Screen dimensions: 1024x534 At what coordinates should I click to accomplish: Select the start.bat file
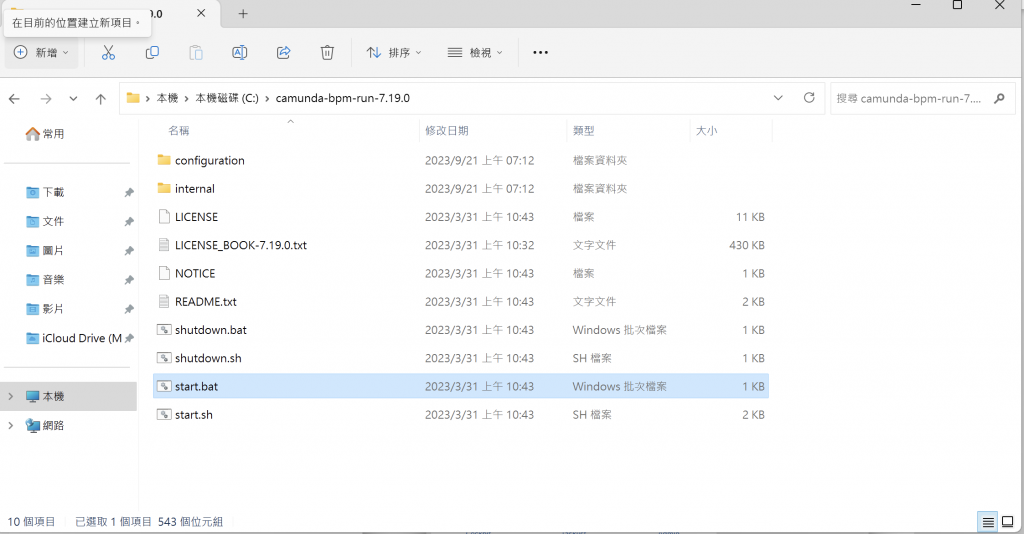coord(461,386)
